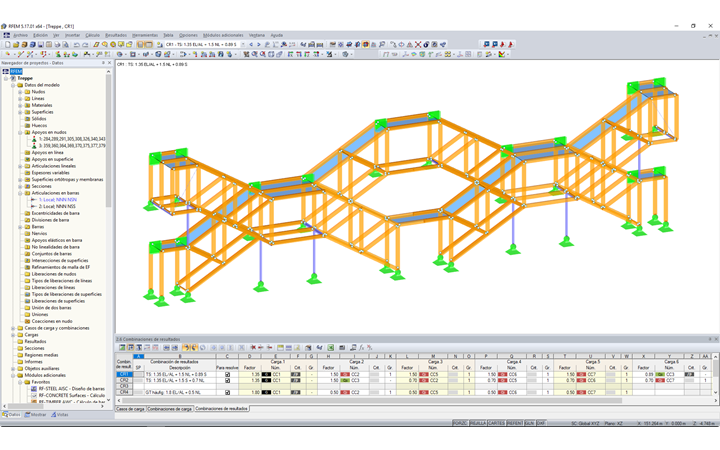Switch to navigator Vistas tab
Viewport: 720px width, 450px height.
click(60, 415)
